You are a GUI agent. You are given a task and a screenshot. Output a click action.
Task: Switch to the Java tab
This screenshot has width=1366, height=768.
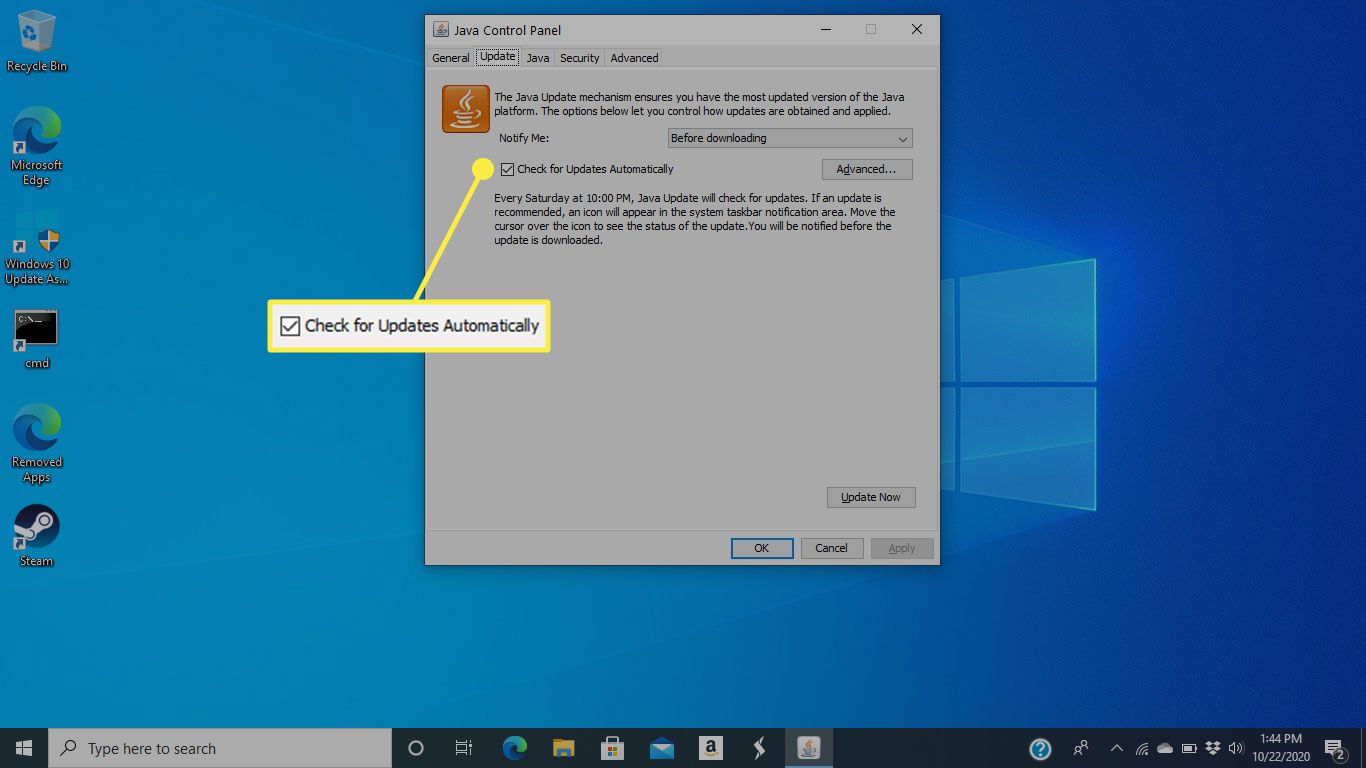coord(538,58)
